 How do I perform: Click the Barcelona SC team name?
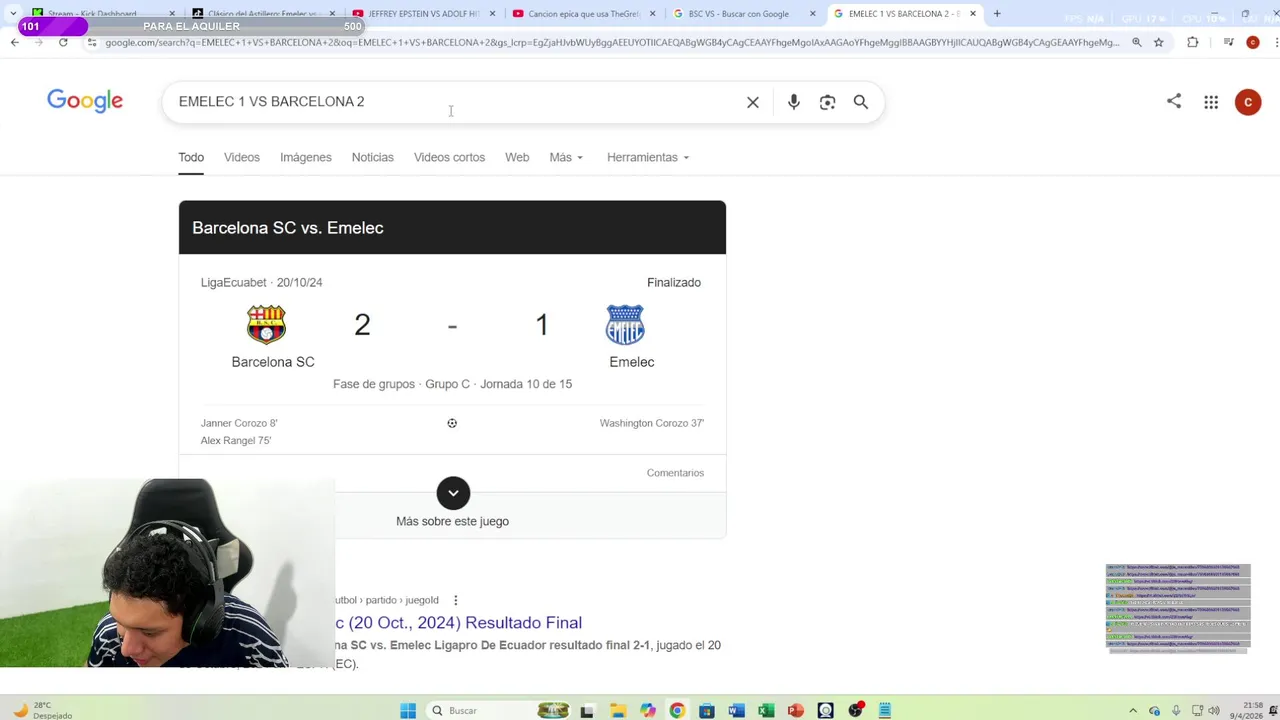273,362
